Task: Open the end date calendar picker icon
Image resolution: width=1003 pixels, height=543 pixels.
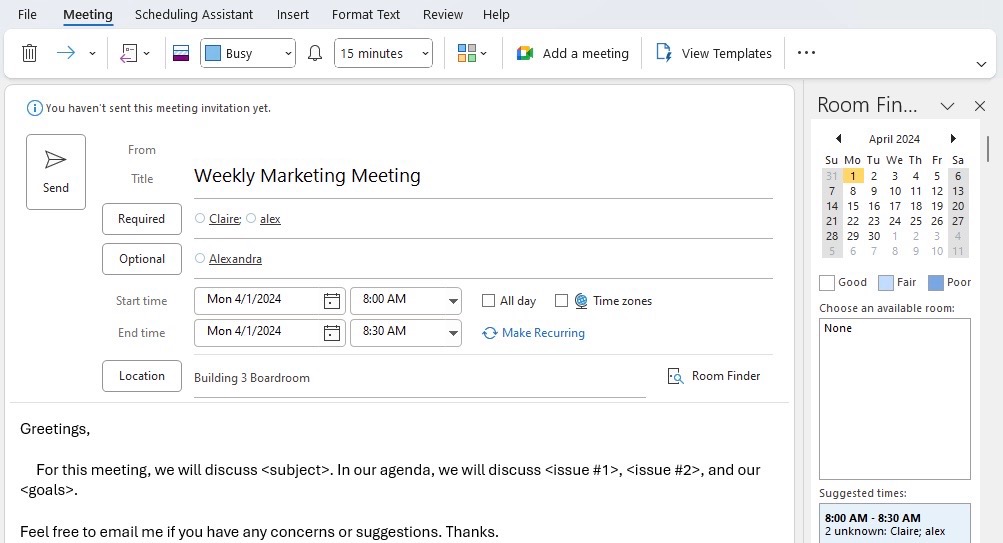Action: click(331, 333)
